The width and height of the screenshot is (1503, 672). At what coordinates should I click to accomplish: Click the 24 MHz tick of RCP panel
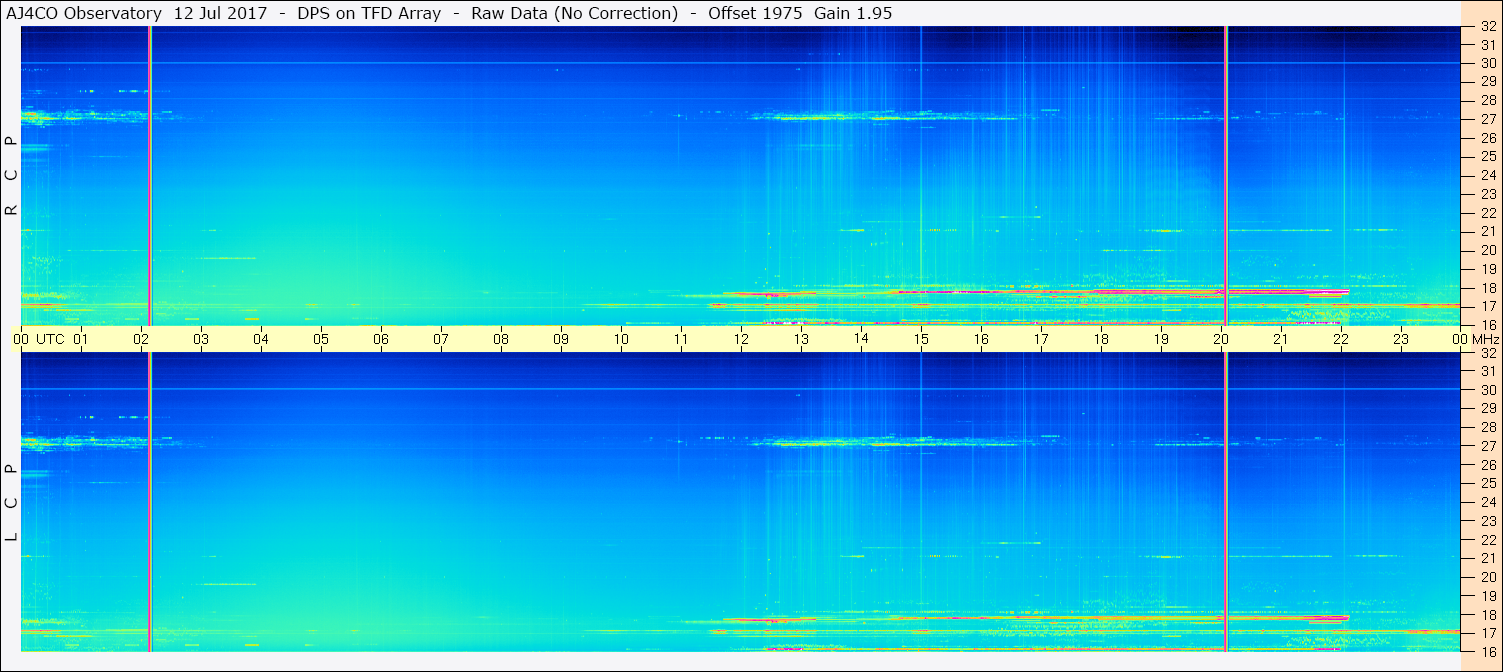click(x=1487, y=175)
